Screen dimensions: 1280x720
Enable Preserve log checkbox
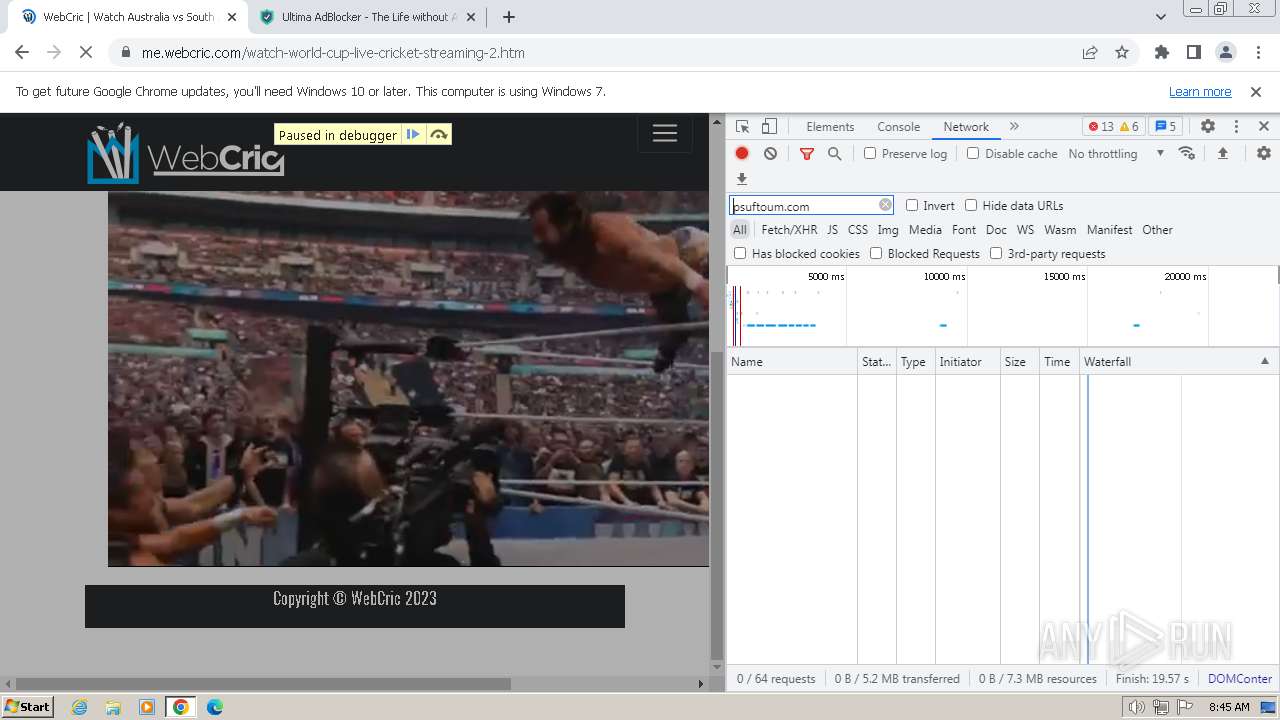point(870,153)
